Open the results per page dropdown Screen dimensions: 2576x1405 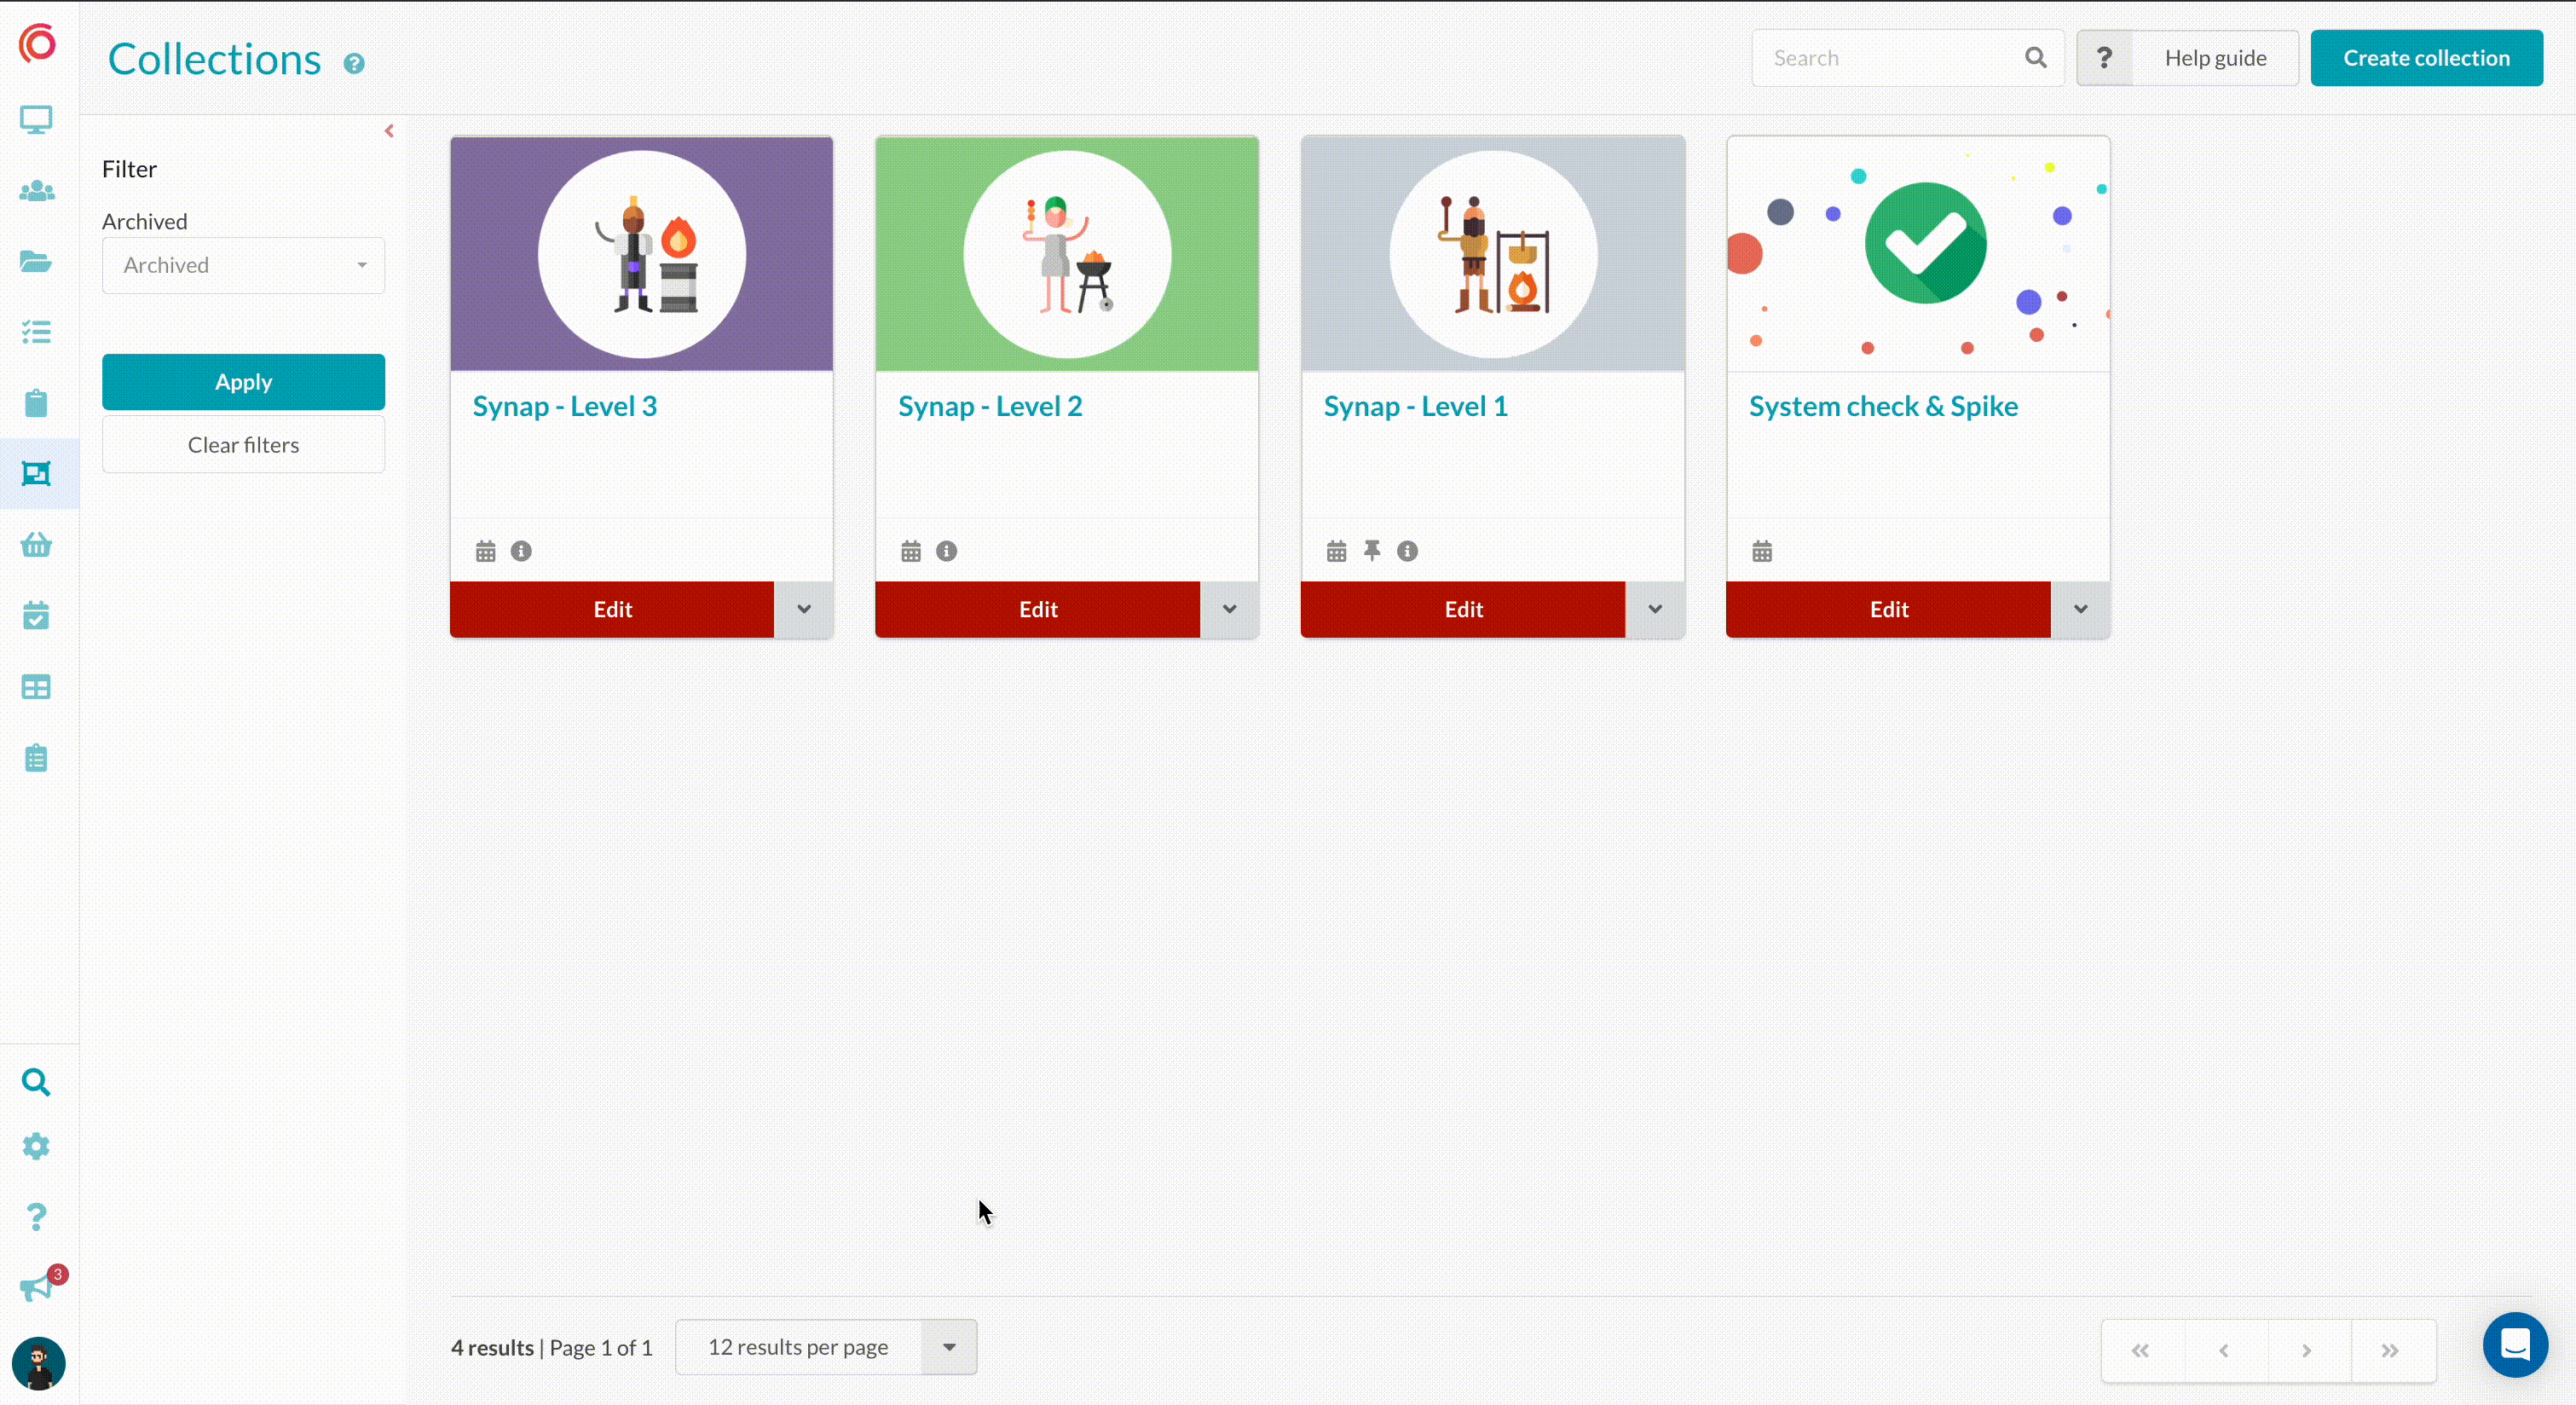pos(826,1347)
